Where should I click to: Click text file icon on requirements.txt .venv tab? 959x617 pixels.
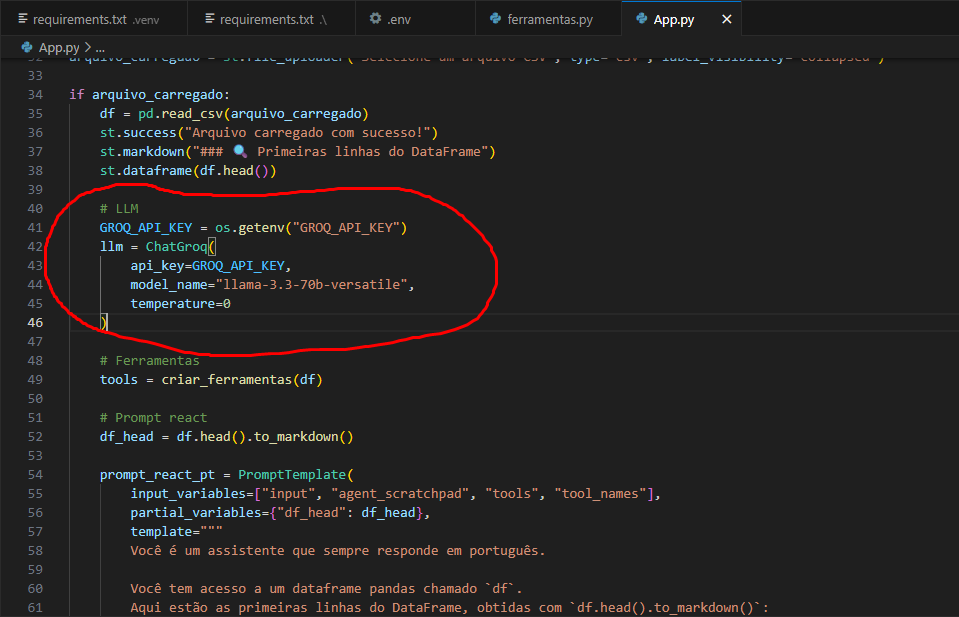(x=23, y=18)
